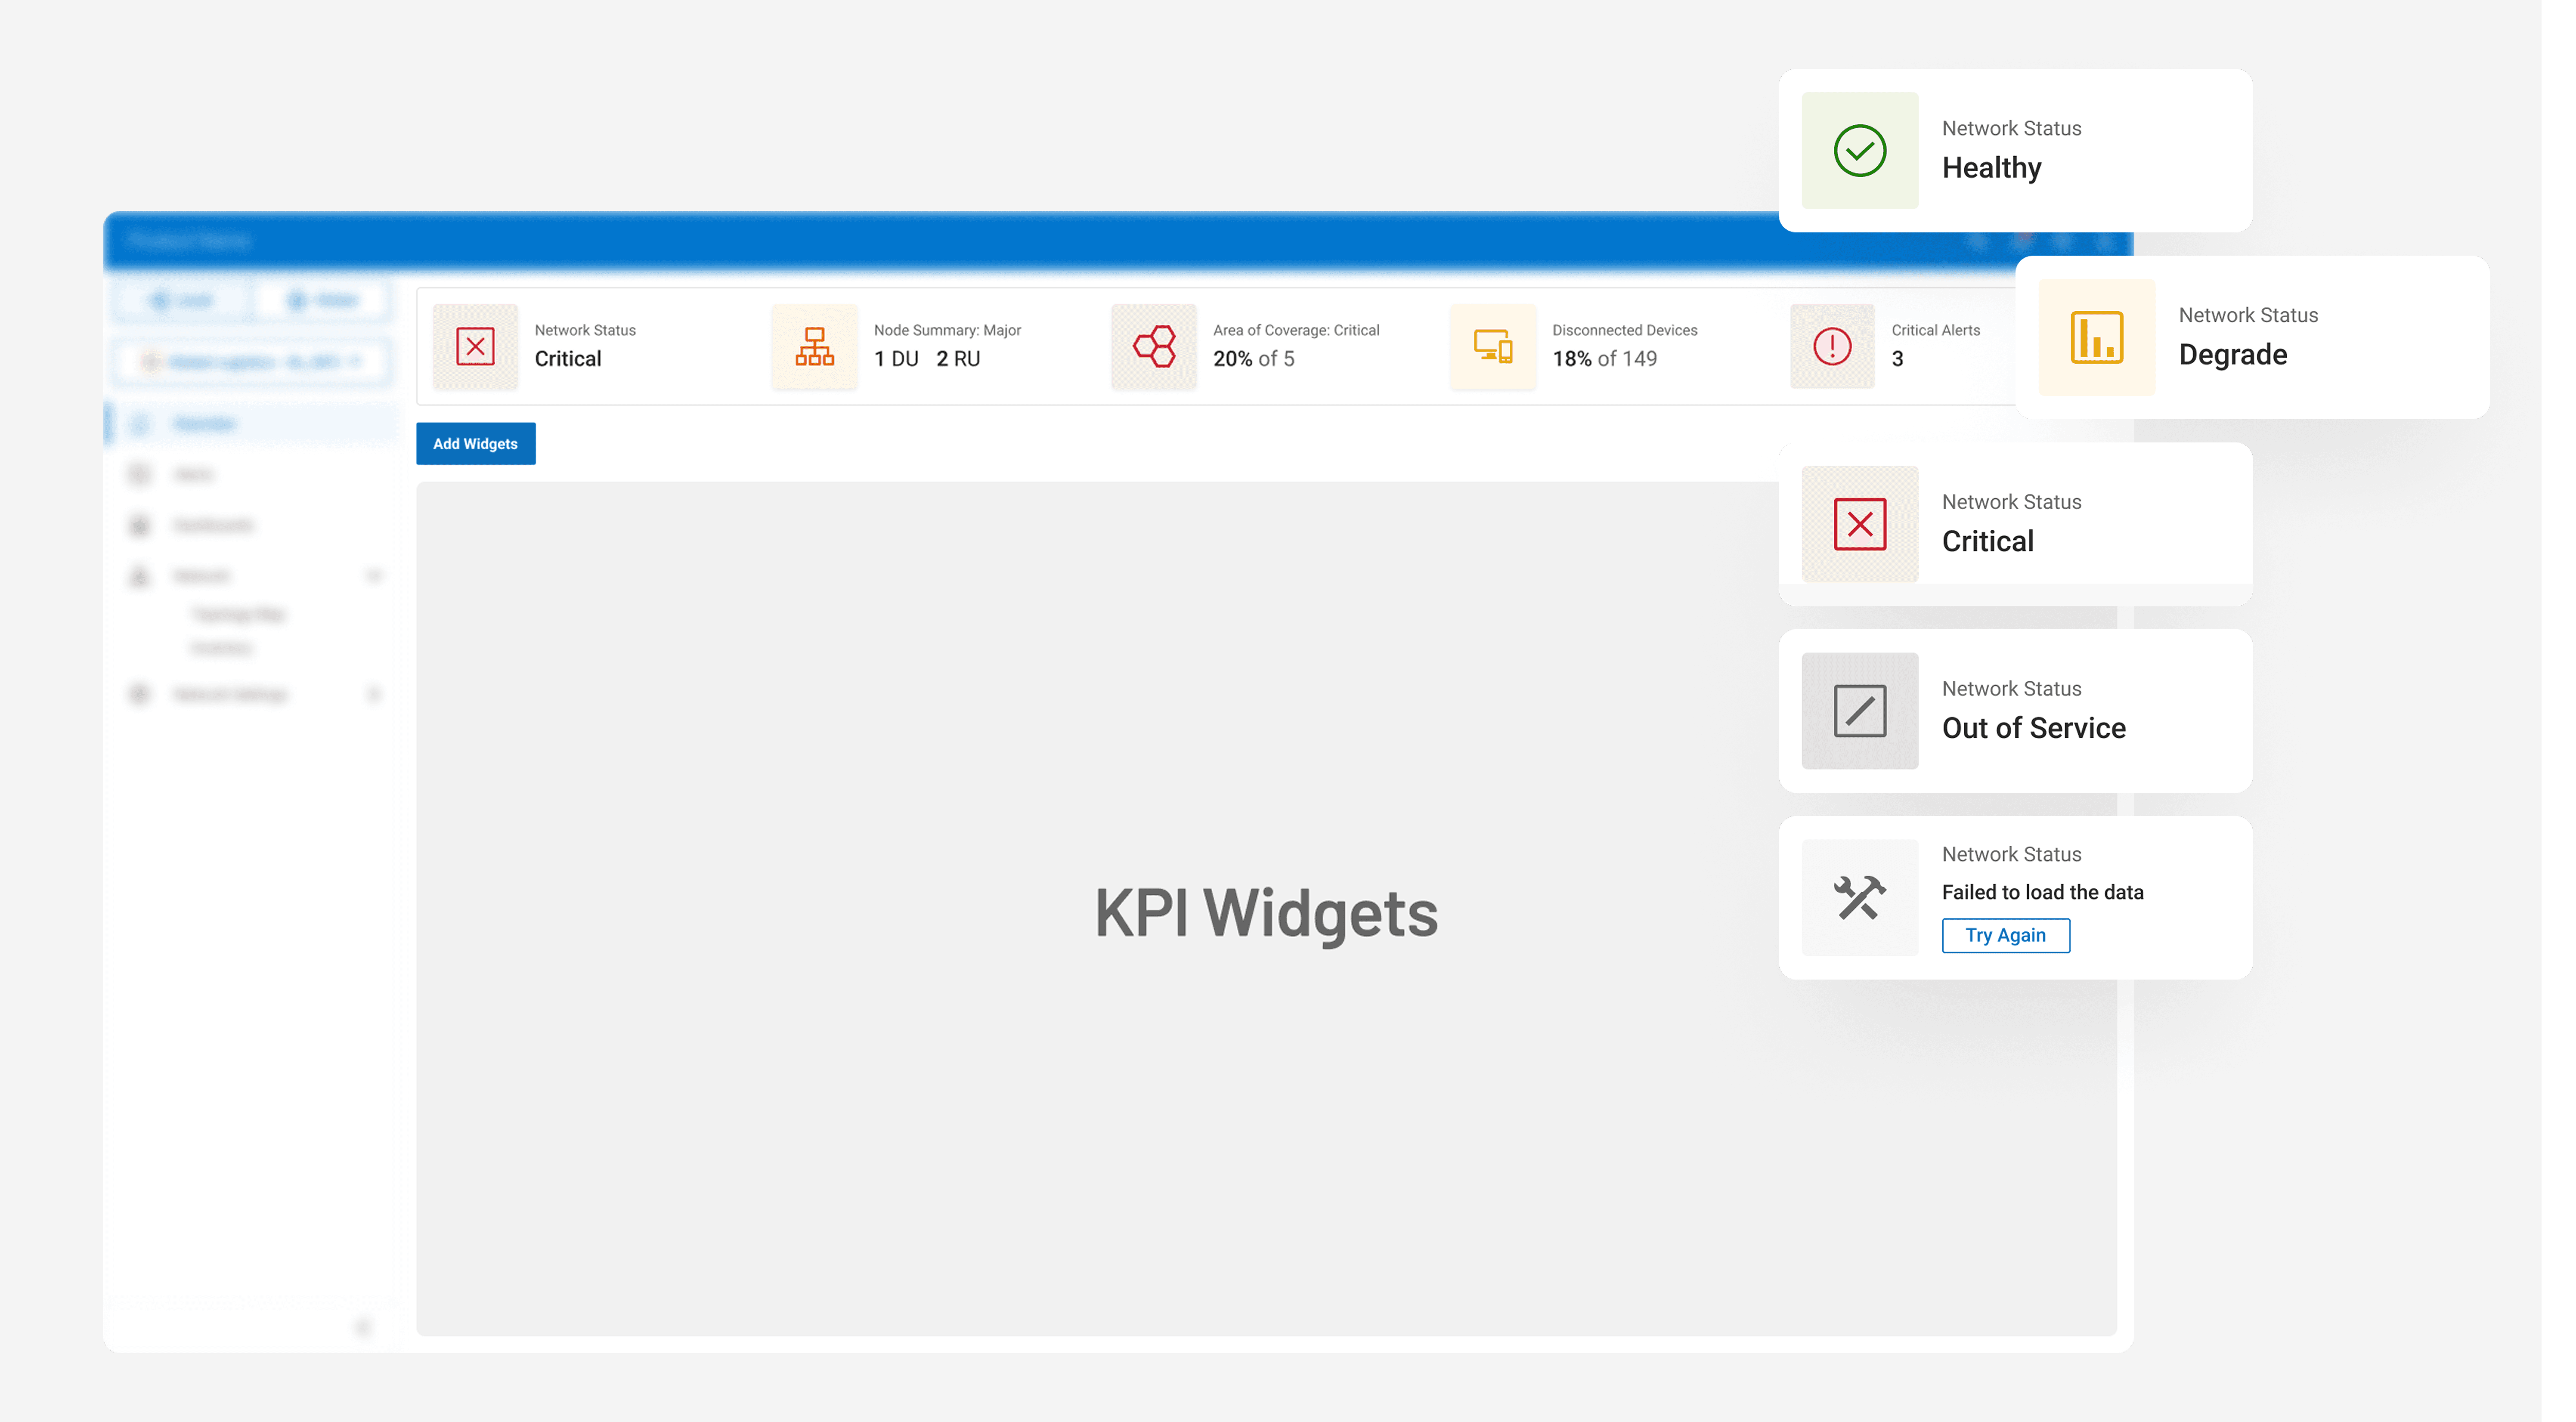The width and height of the screenshot is (2576, 1422).
Task: Click the orange Degrade bar chart icon
Action: 2096,337
